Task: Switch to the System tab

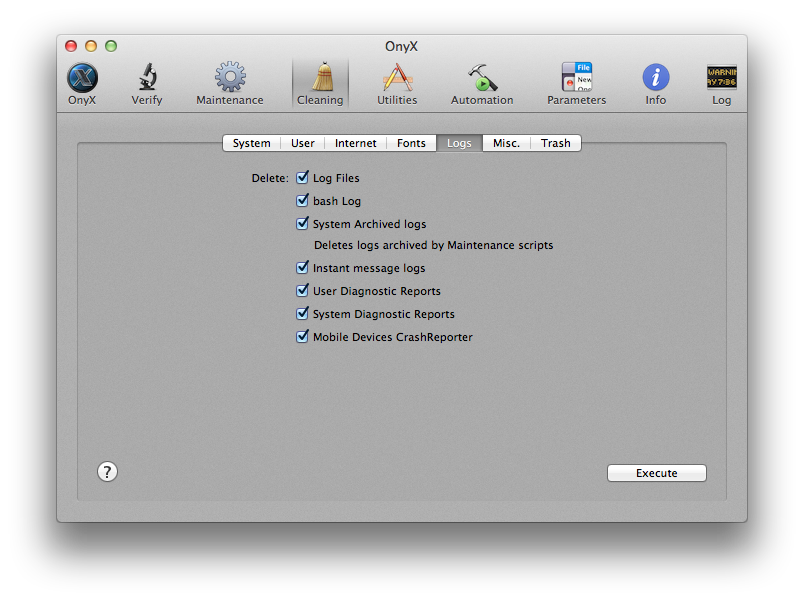Action: click(x=251, y=143)
